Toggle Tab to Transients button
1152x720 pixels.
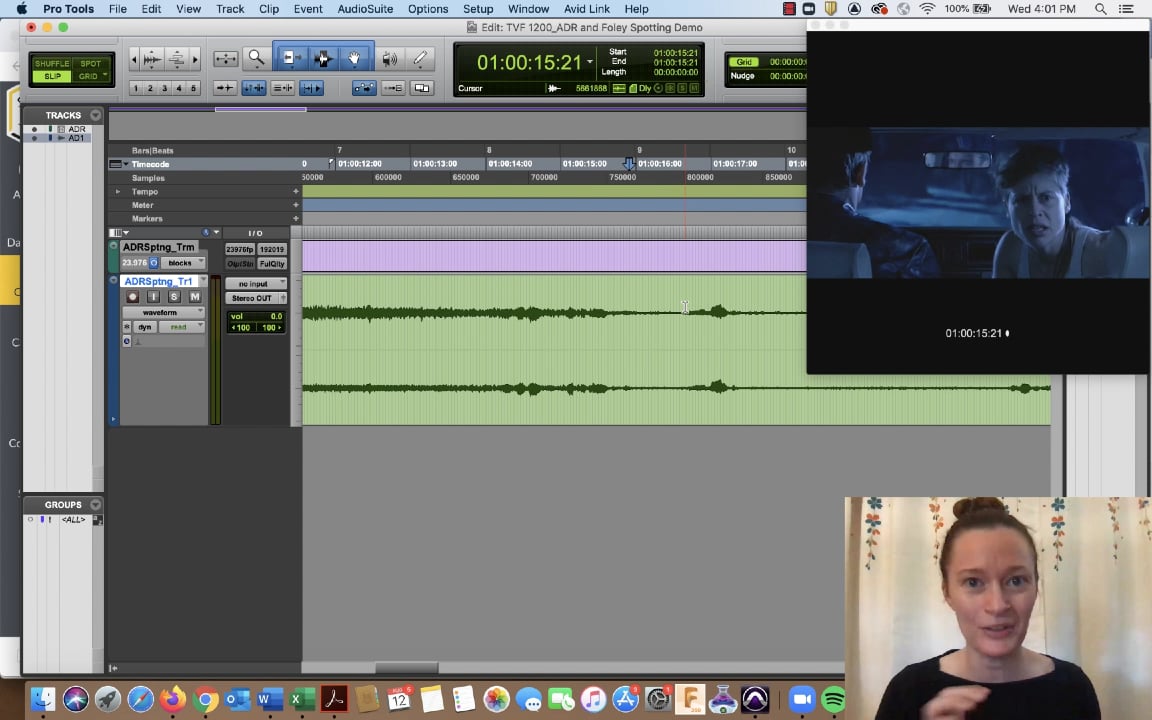coord(224,88)
